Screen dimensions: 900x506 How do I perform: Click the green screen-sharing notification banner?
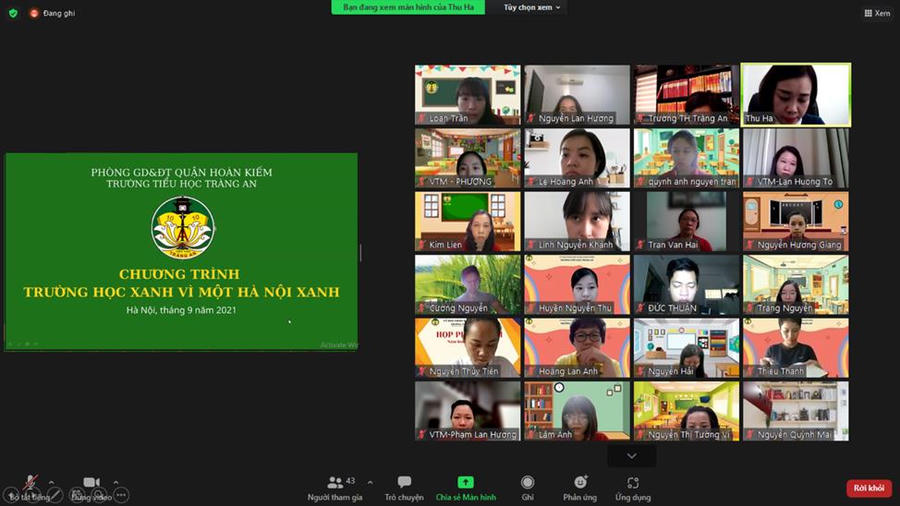coord(408,7)
